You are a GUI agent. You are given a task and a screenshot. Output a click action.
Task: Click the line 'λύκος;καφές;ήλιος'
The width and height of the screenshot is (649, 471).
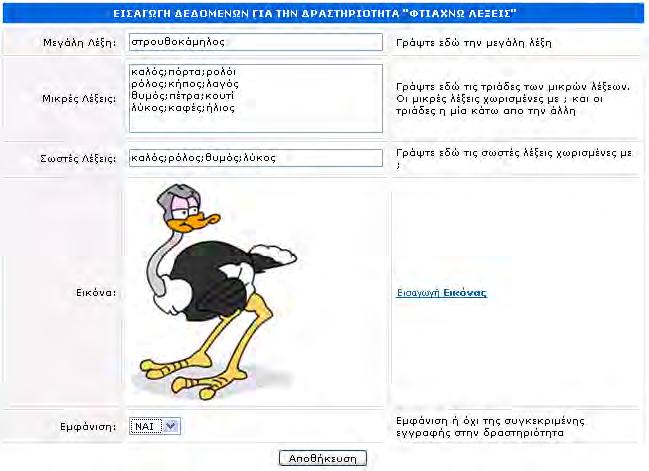(x=183, y=108)
